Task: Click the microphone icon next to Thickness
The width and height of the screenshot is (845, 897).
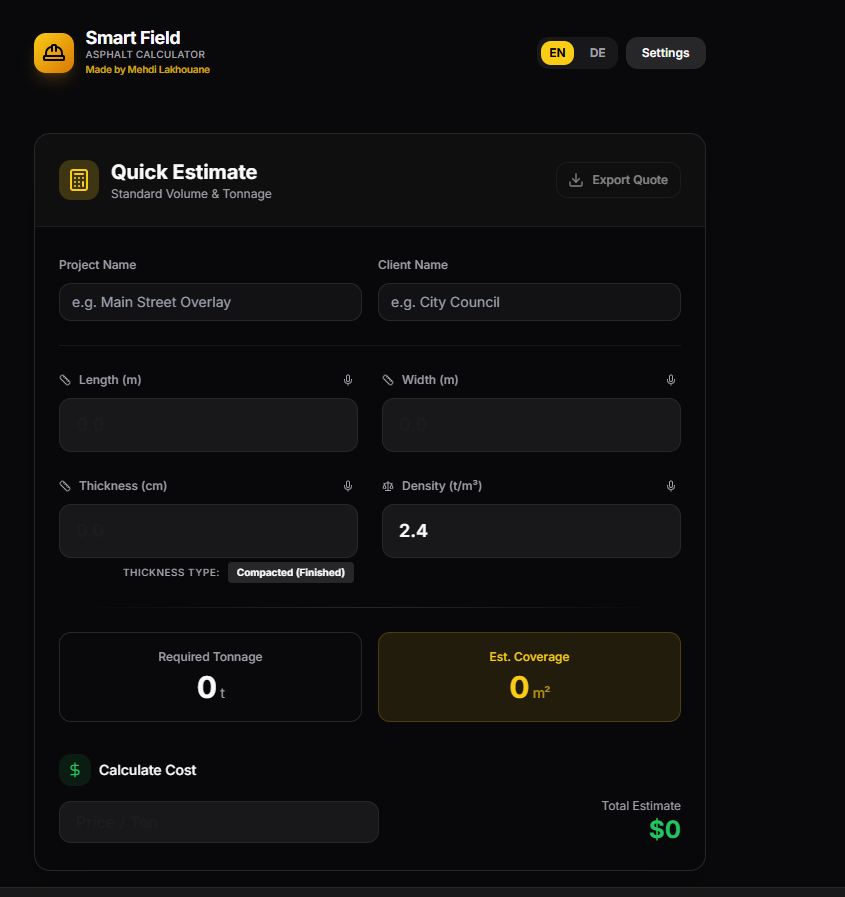Action: coord(348,486)
